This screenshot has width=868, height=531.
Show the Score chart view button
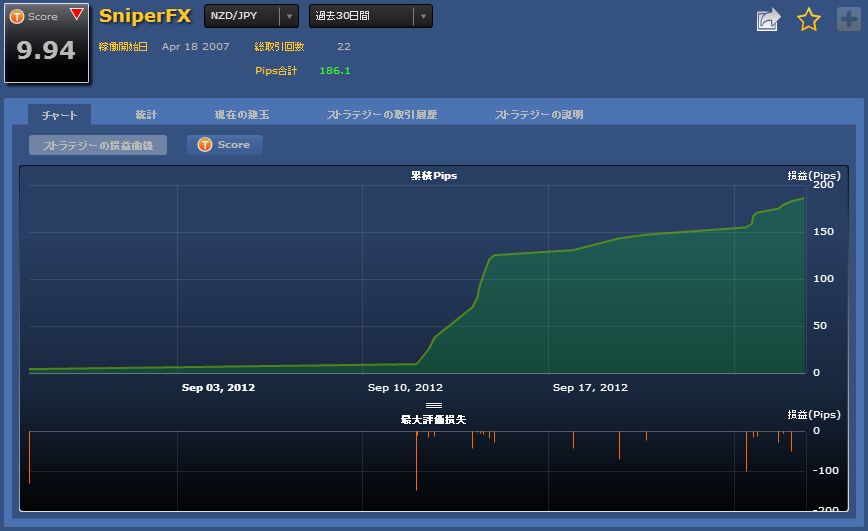(x=225, y=145)
